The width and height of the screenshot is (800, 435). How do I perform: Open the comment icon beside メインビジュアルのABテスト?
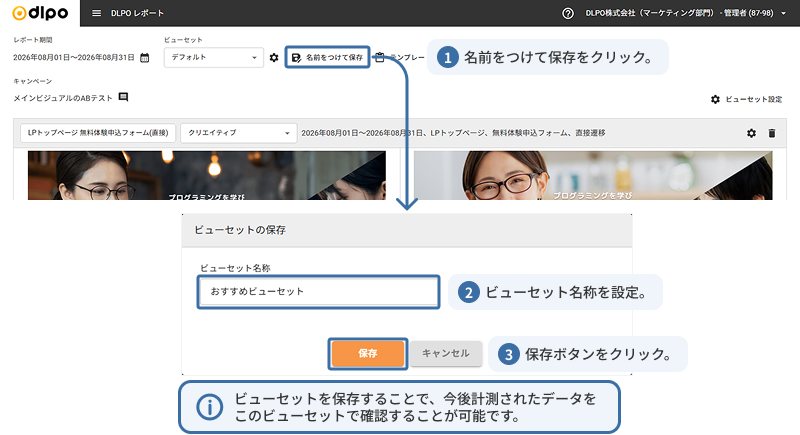click(123, 97)
